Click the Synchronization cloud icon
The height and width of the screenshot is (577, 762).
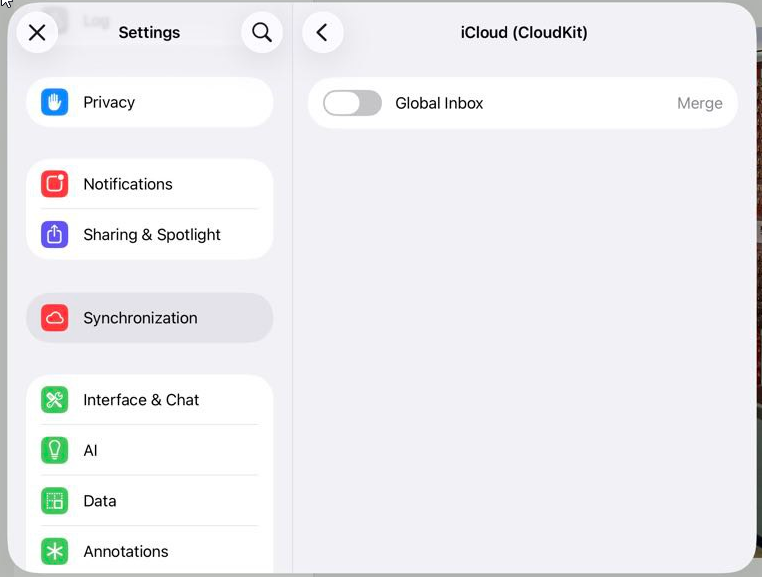click(x=54, y=318)
